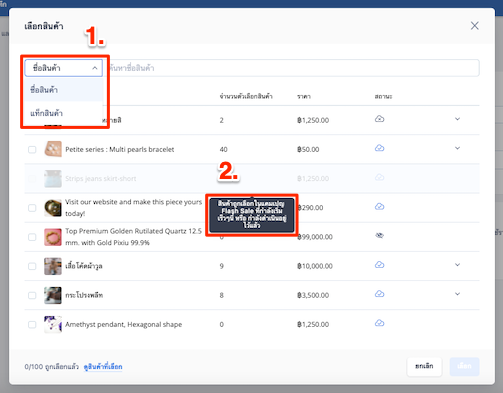Click cloud status icon for Amethyst pendant
Screen dimensions: 503x393
coord(379,323)
